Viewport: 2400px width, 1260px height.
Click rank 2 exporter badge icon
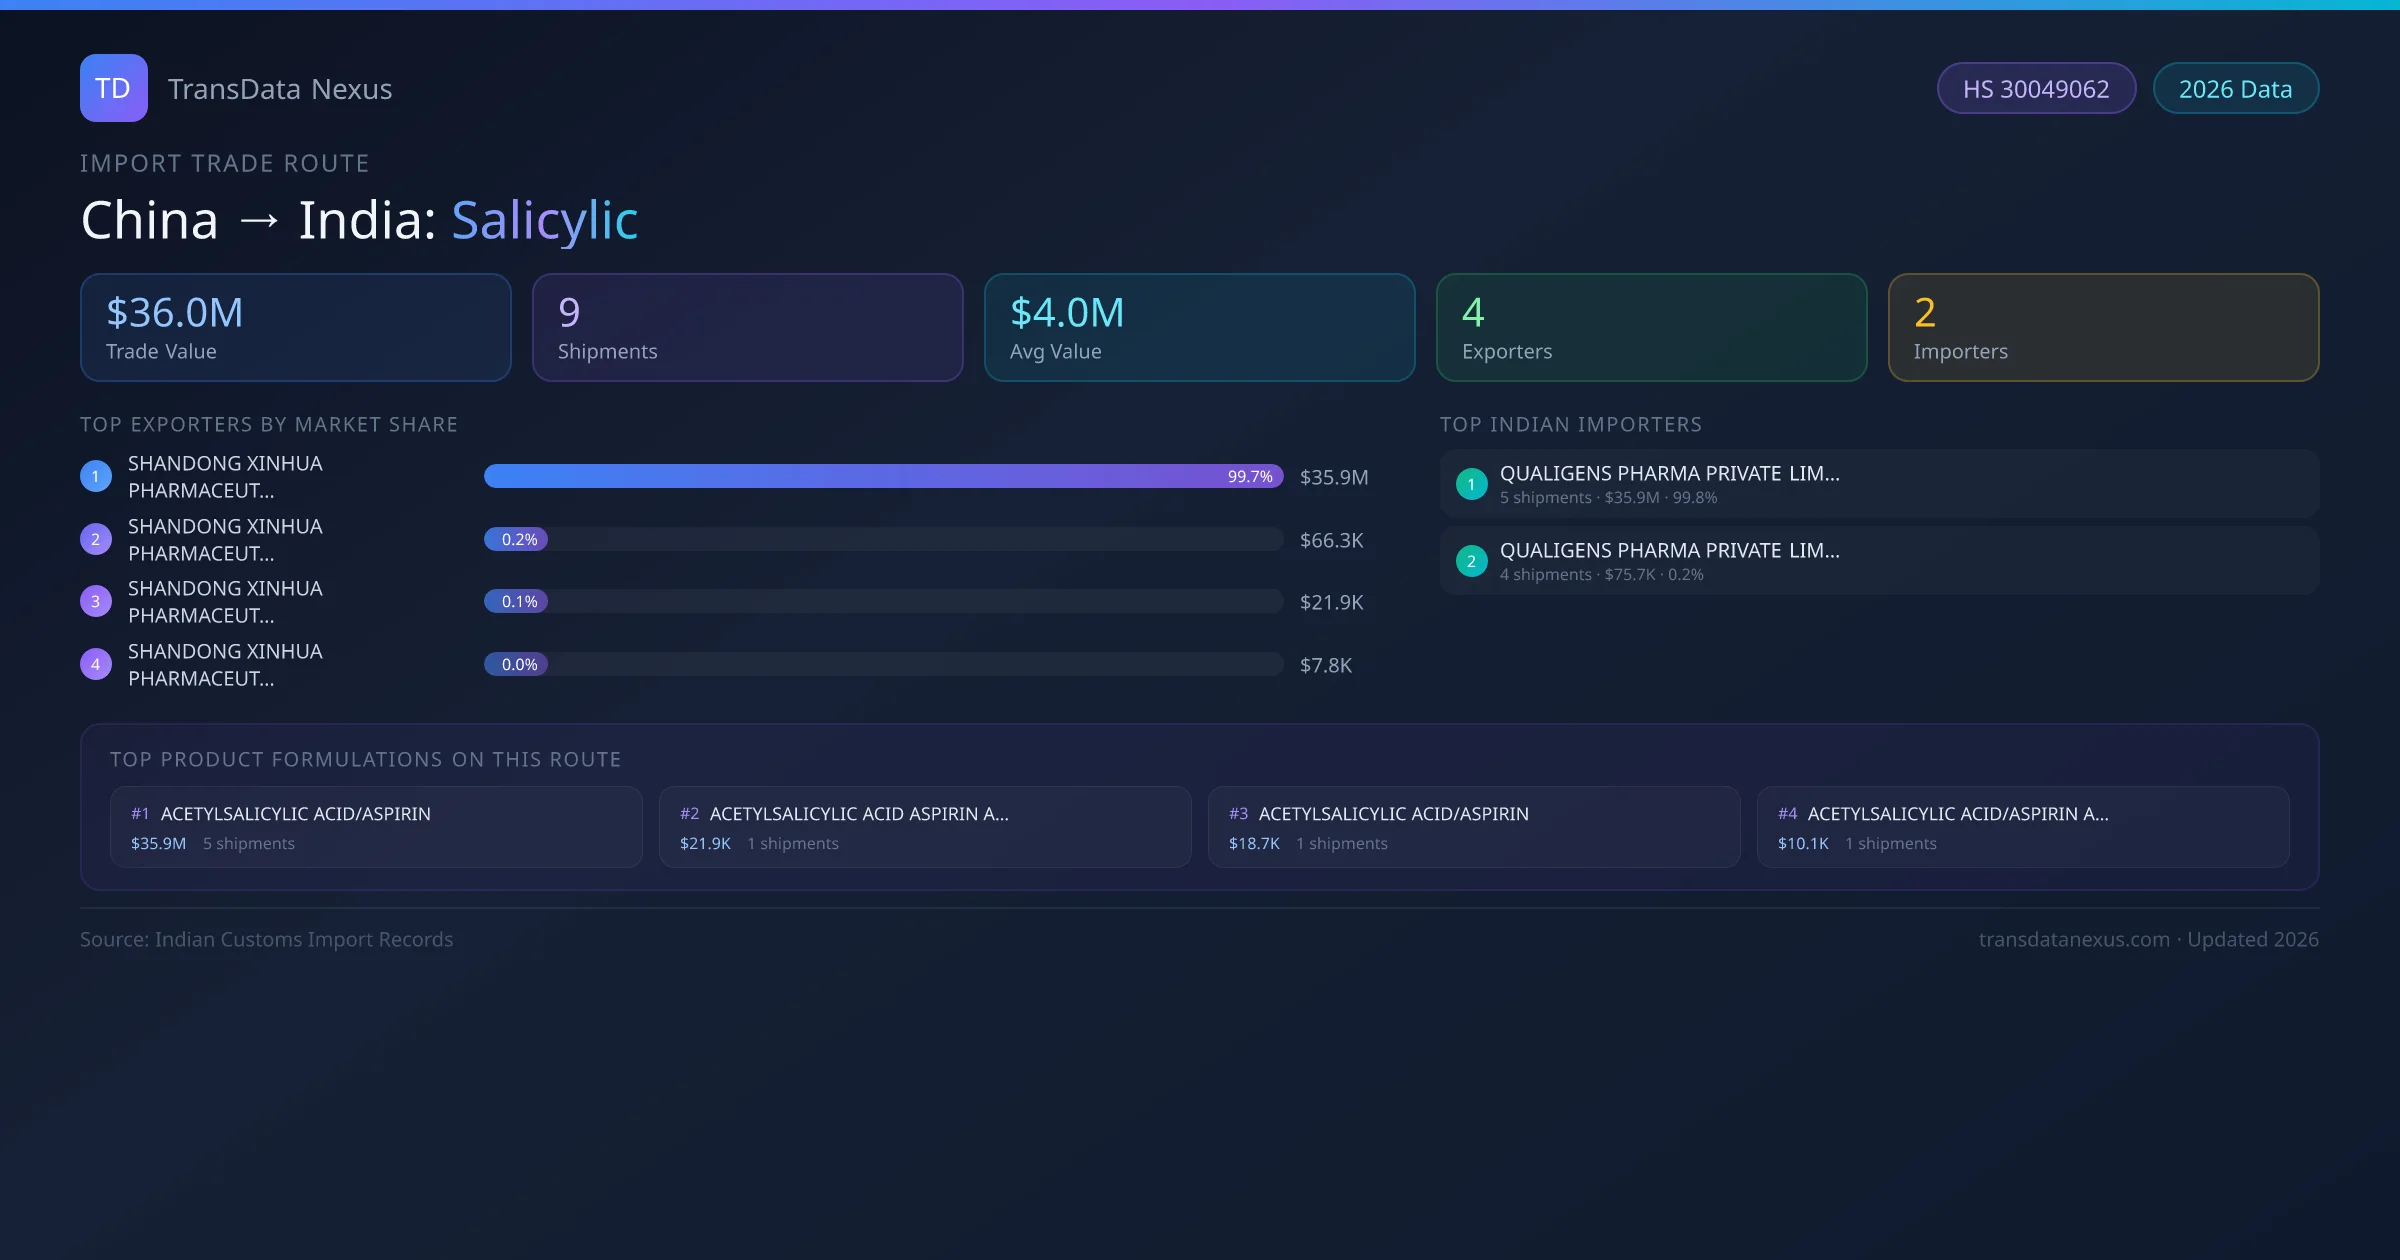tap(96, 540)
